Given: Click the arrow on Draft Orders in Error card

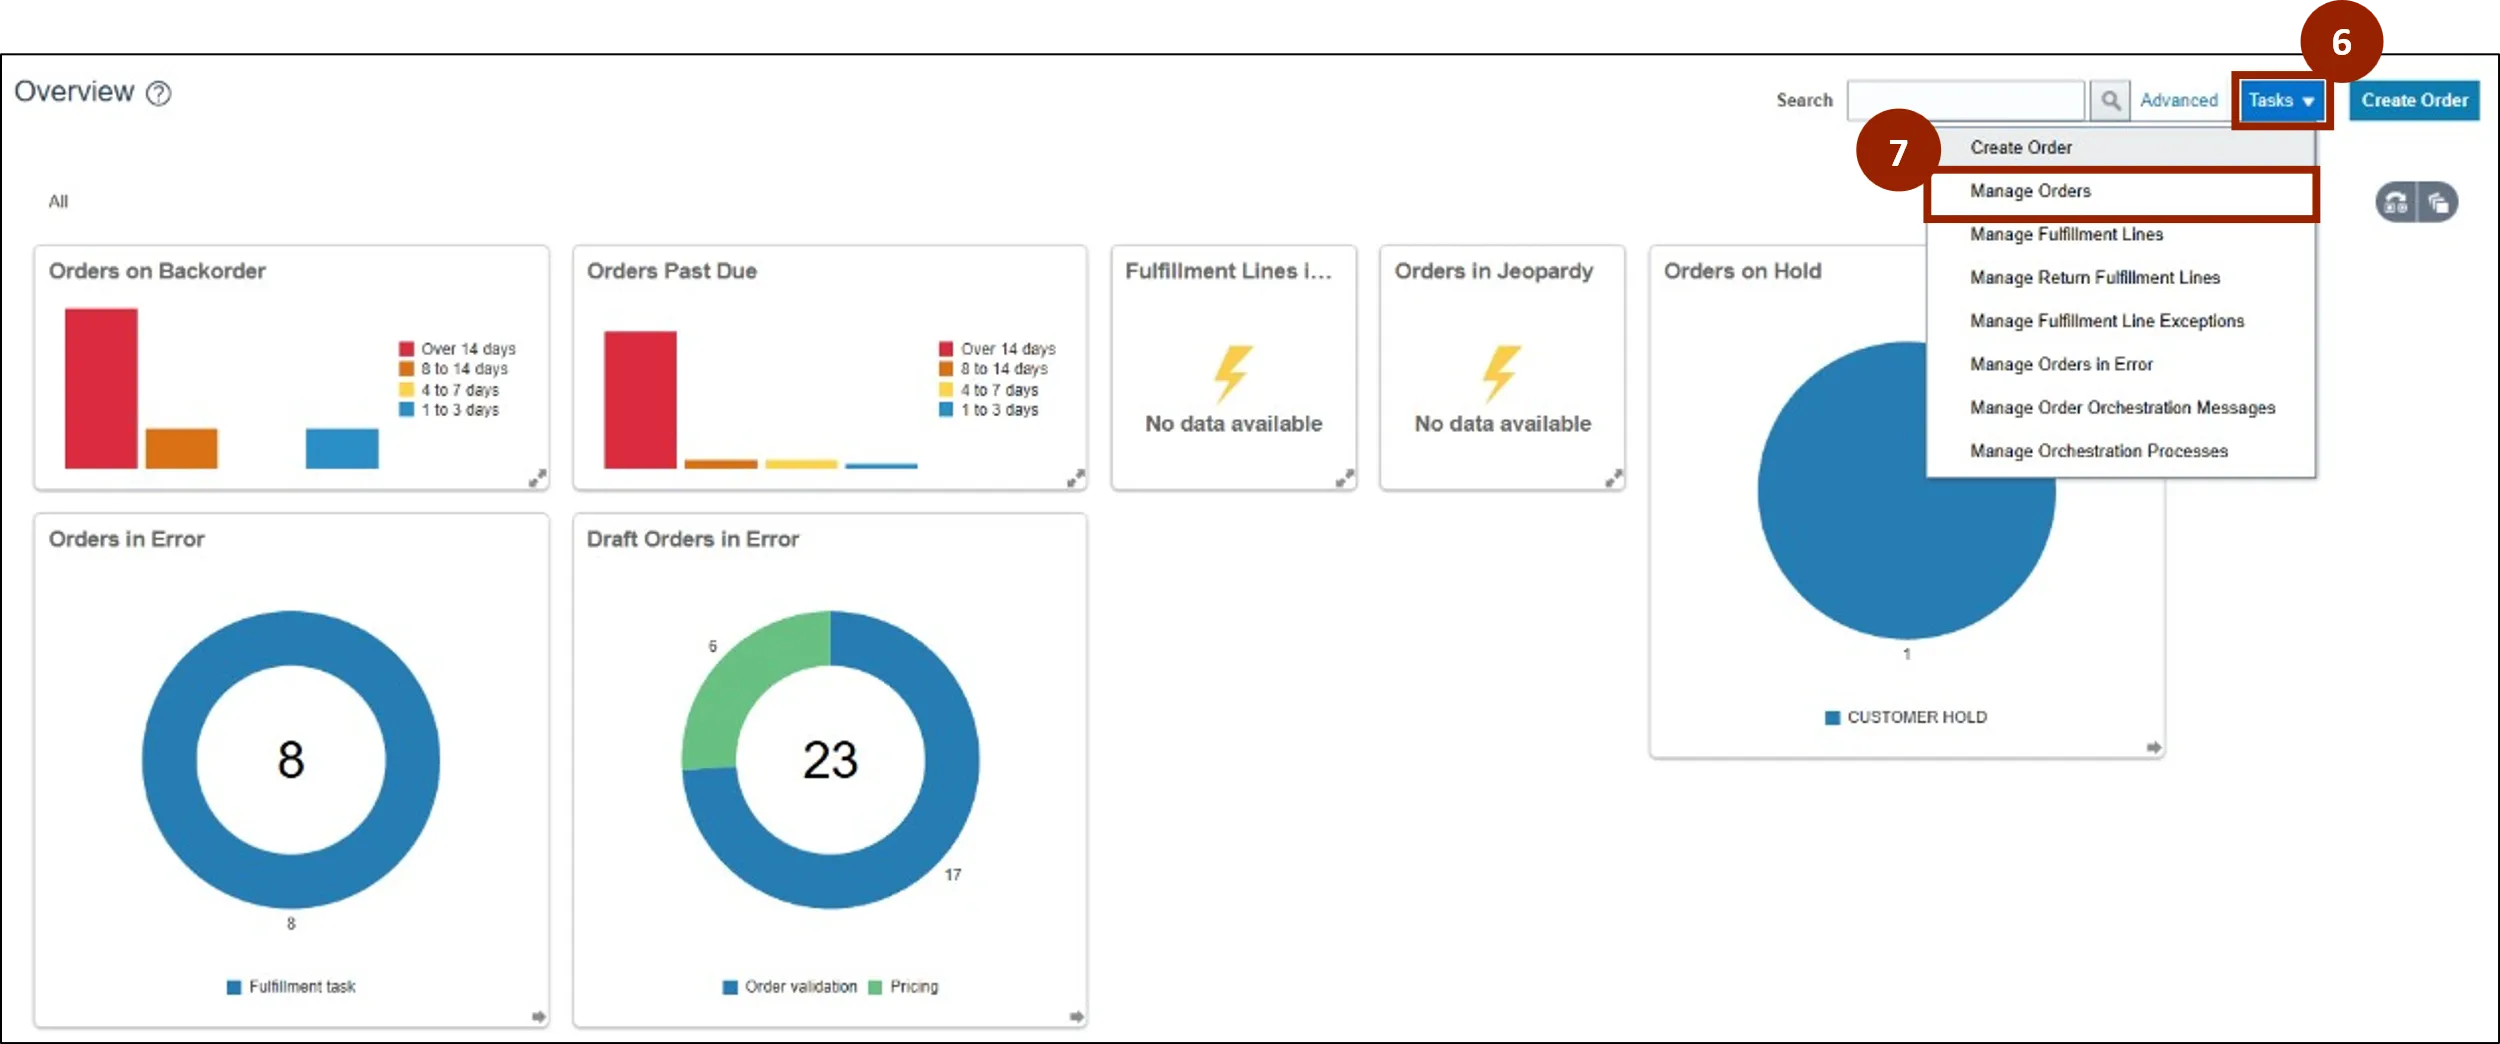Looking at the screenshot, I should pyautogui.click(x=1076, y=1016).
